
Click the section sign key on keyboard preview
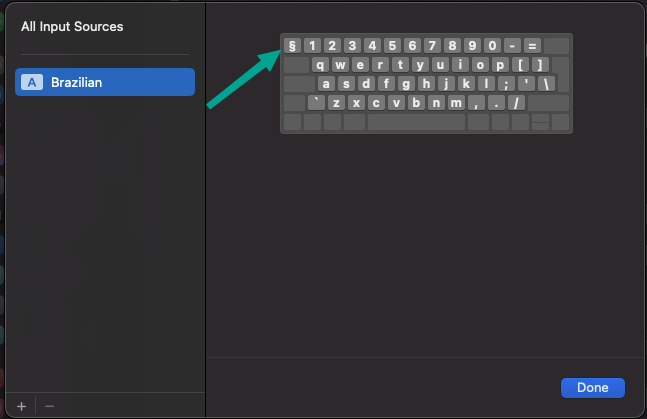click(292, 45)
